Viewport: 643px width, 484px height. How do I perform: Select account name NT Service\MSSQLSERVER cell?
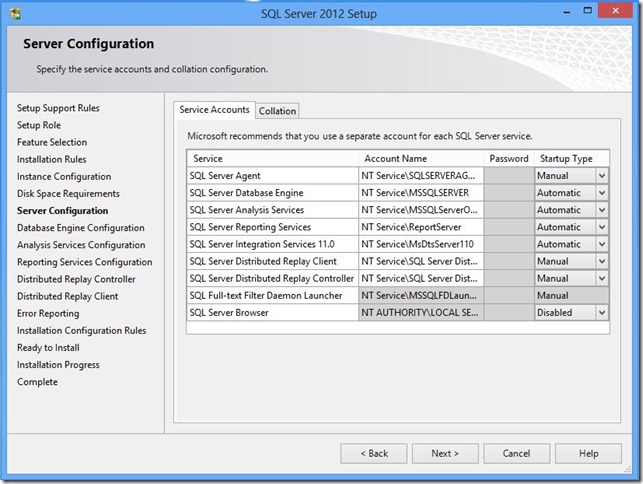click(421, 193)
